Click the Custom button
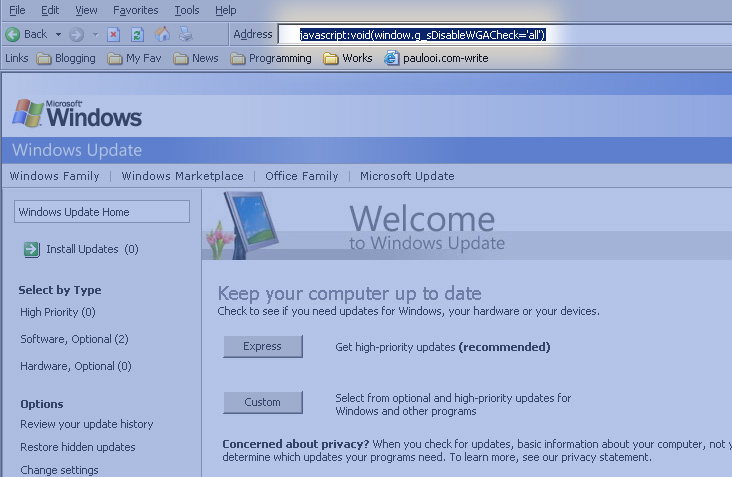732x477 pixels. tap(263, 402)
